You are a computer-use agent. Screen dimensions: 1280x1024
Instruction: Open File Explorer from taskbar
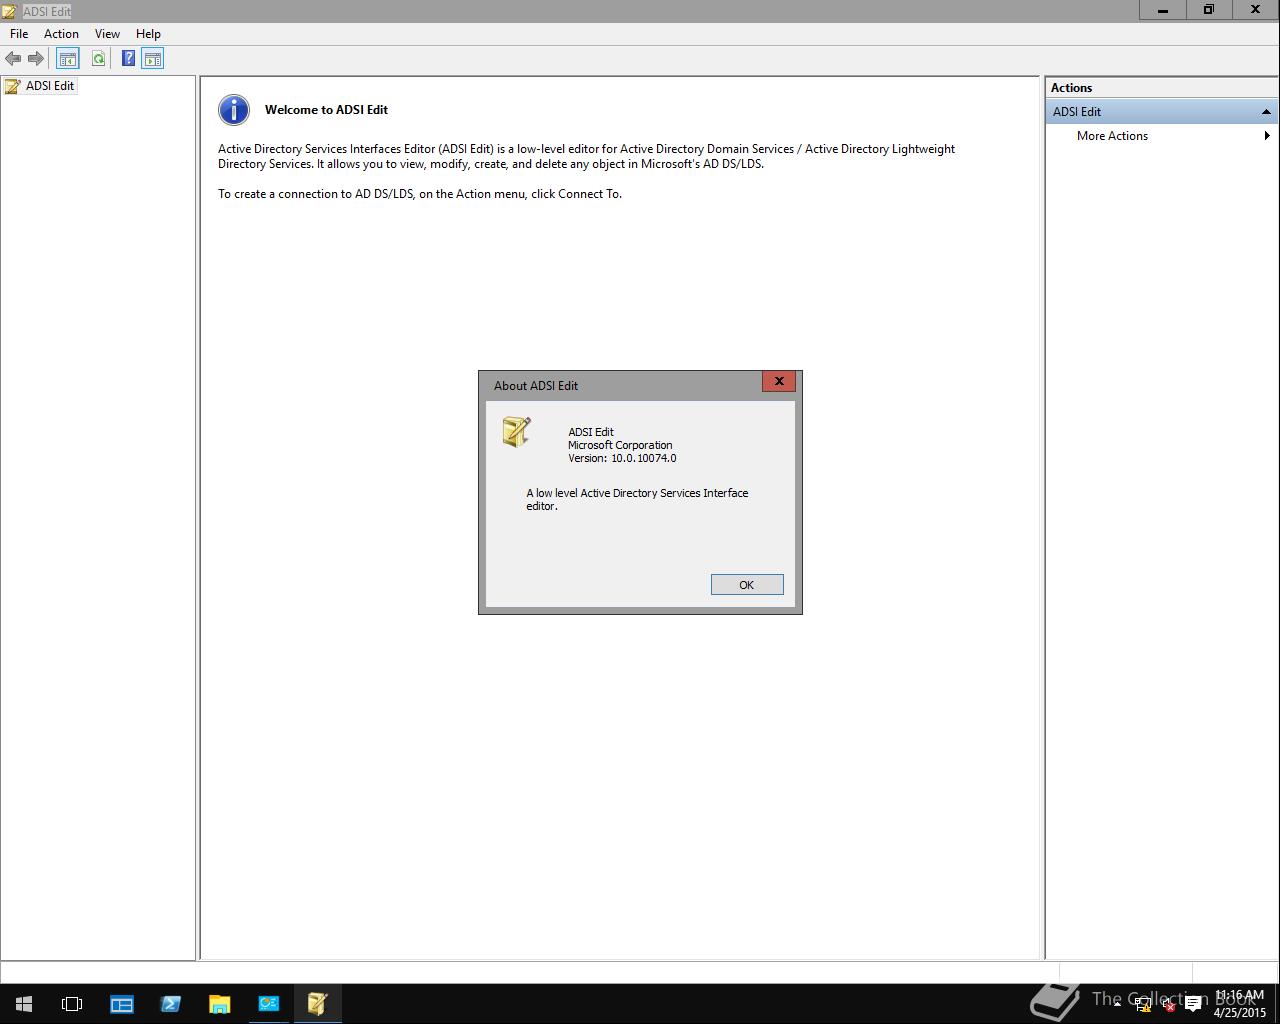point(219,1004)
